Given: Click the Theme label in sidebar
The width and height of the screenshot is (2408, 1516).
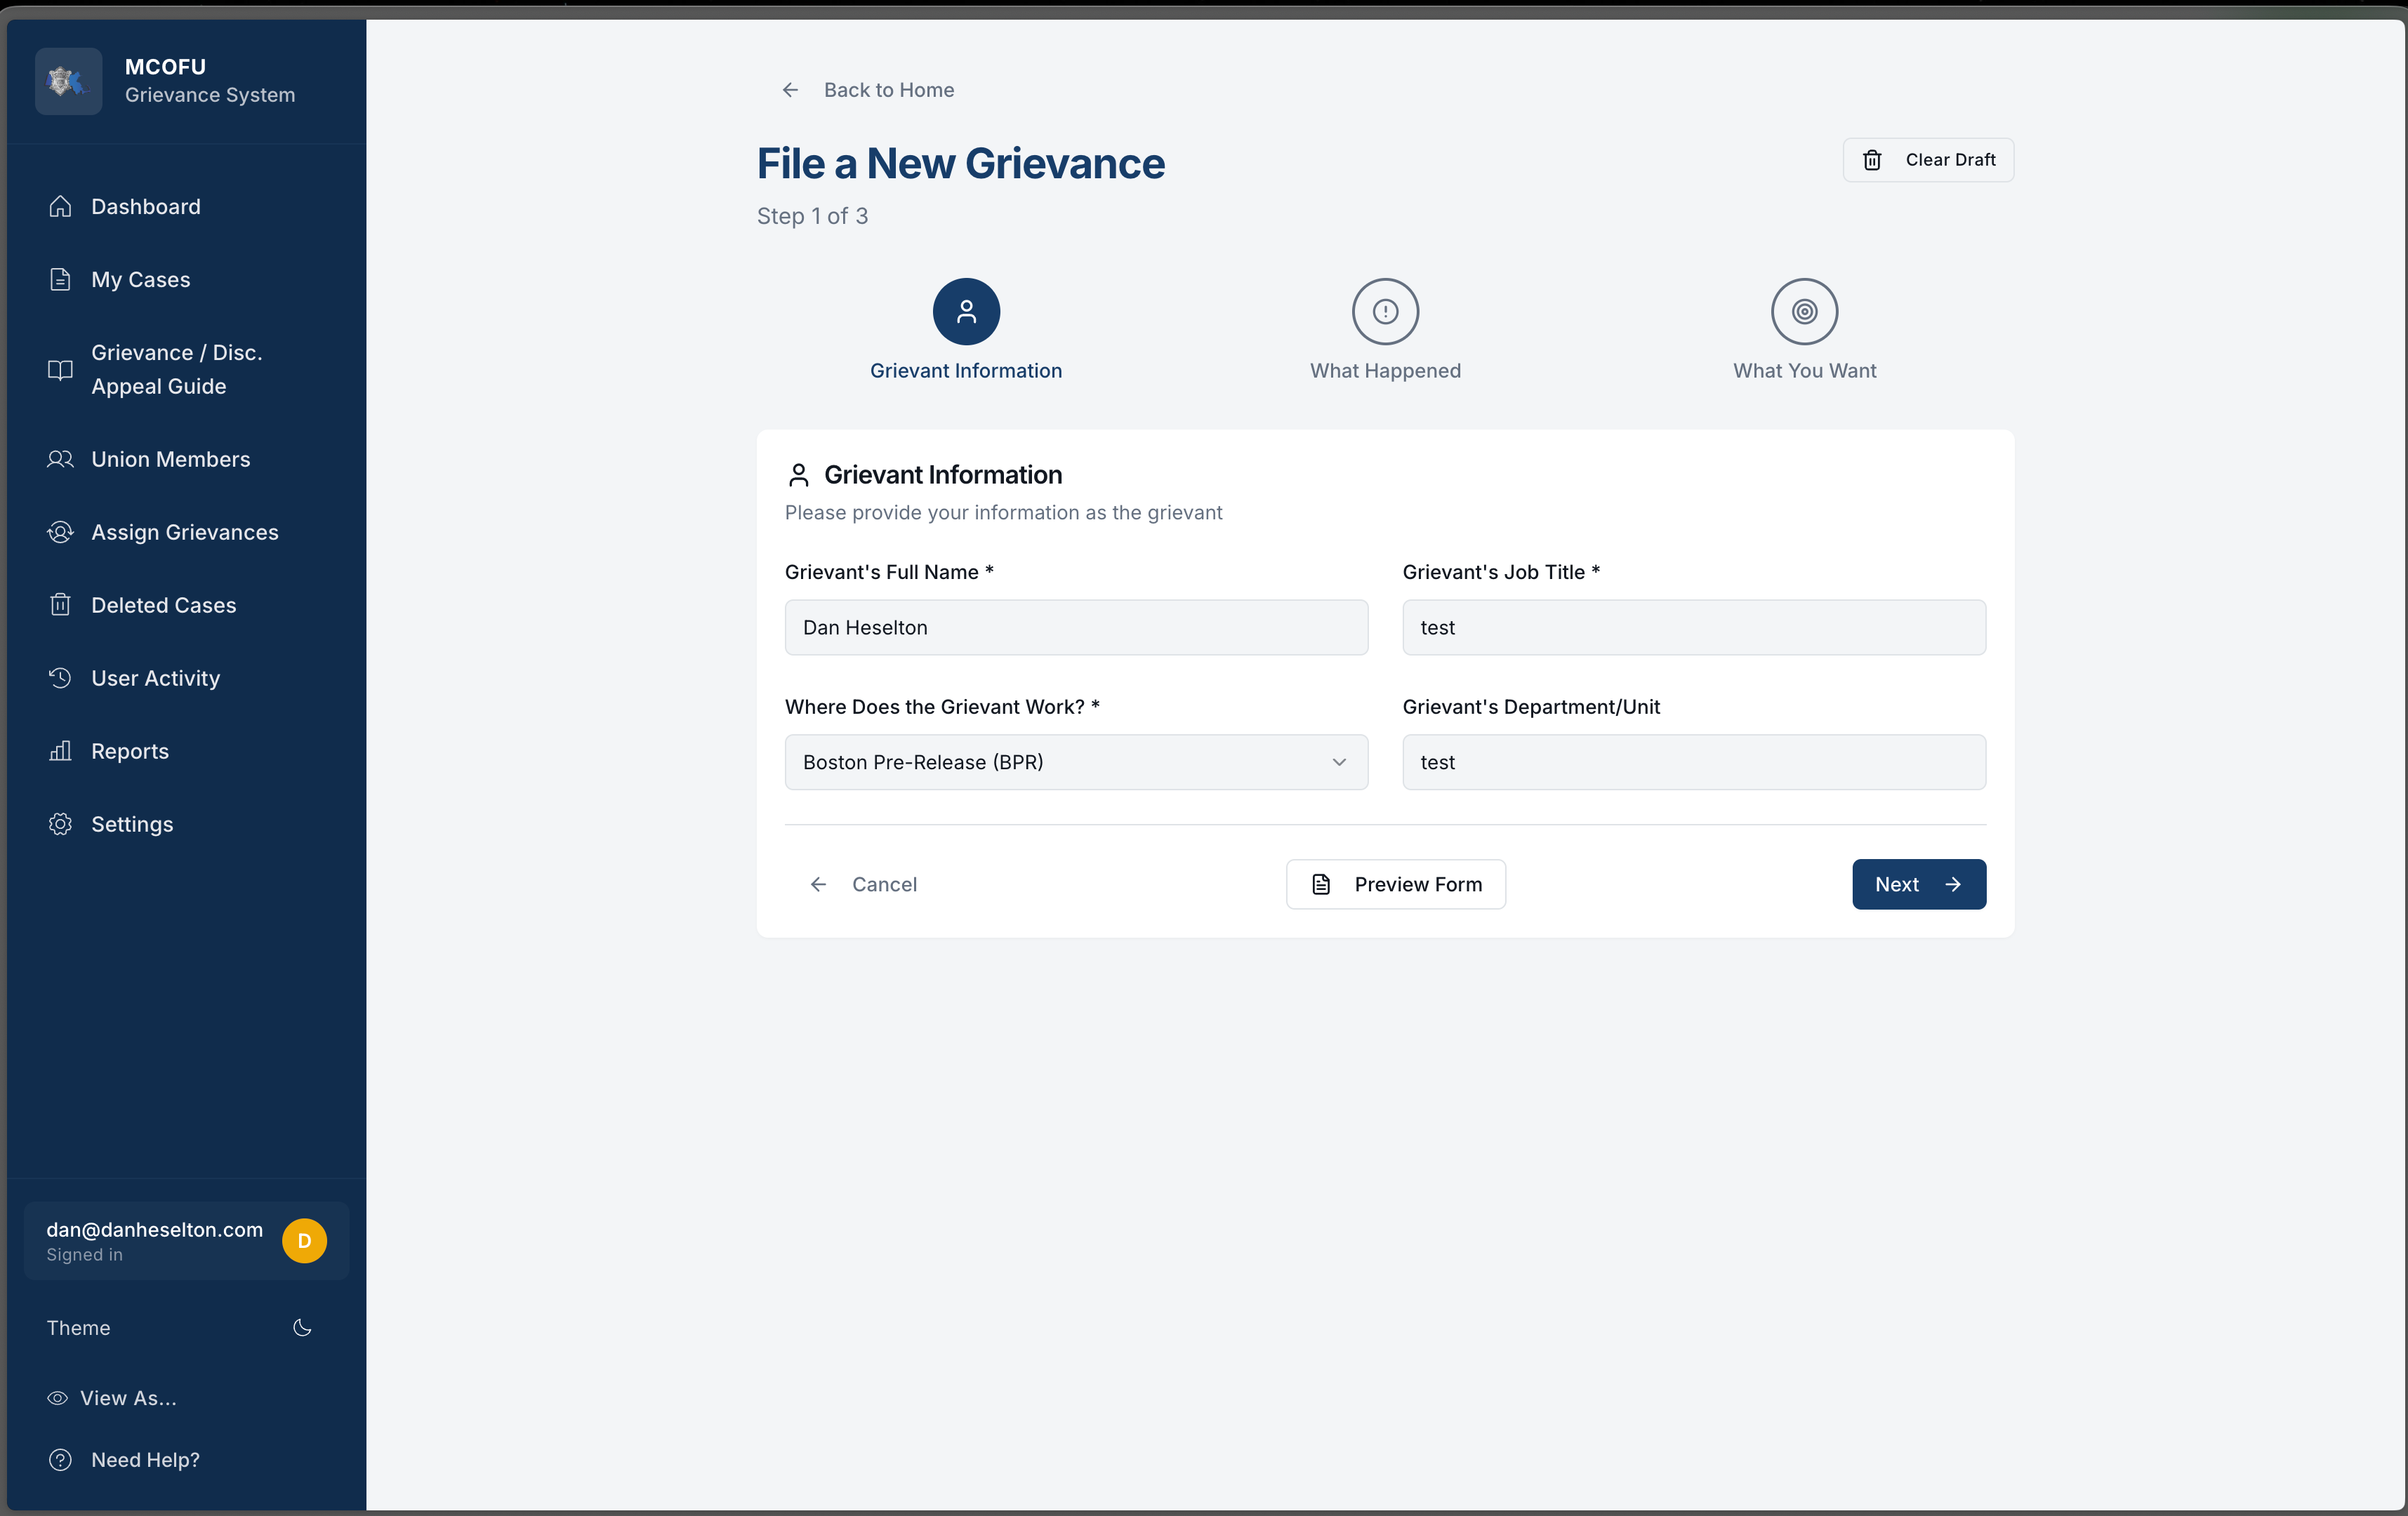Looking at the screenshot, I should [x=78, y=1328].
